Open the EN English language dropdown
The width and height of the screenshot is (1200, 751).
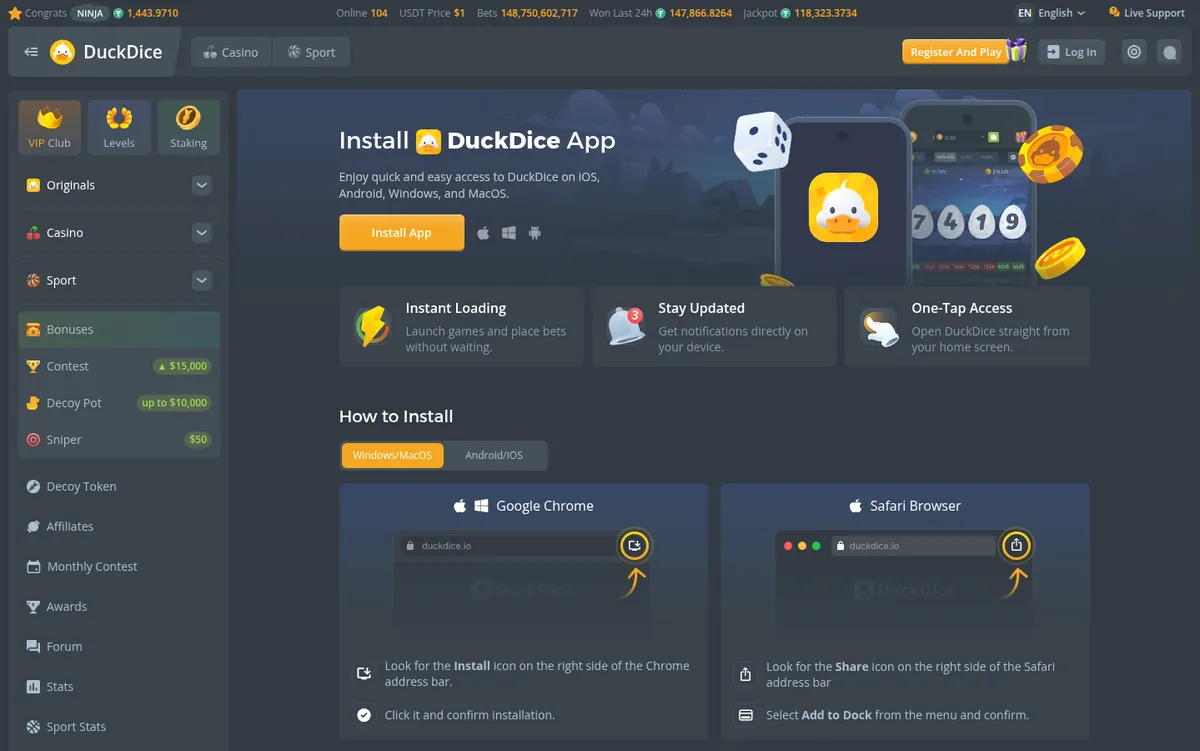(1051, 13)
